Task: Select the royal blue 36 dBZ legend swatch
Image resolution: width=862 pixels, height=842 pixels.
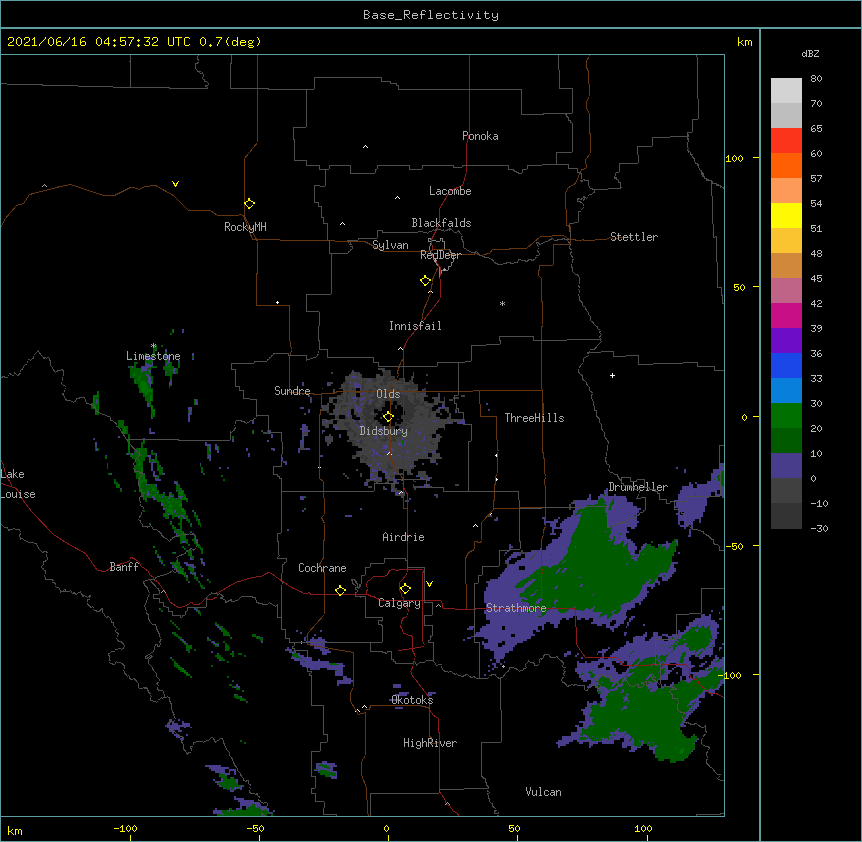Action: 786,365
